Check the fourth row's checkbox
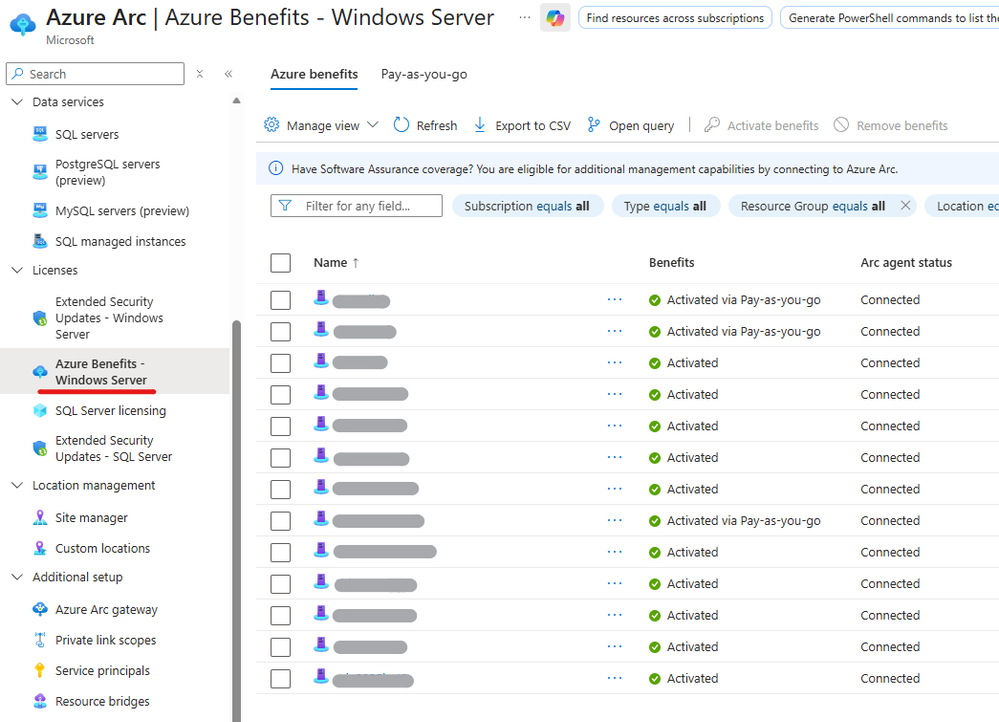Screen dimensions: 999x722 point(280,394)
